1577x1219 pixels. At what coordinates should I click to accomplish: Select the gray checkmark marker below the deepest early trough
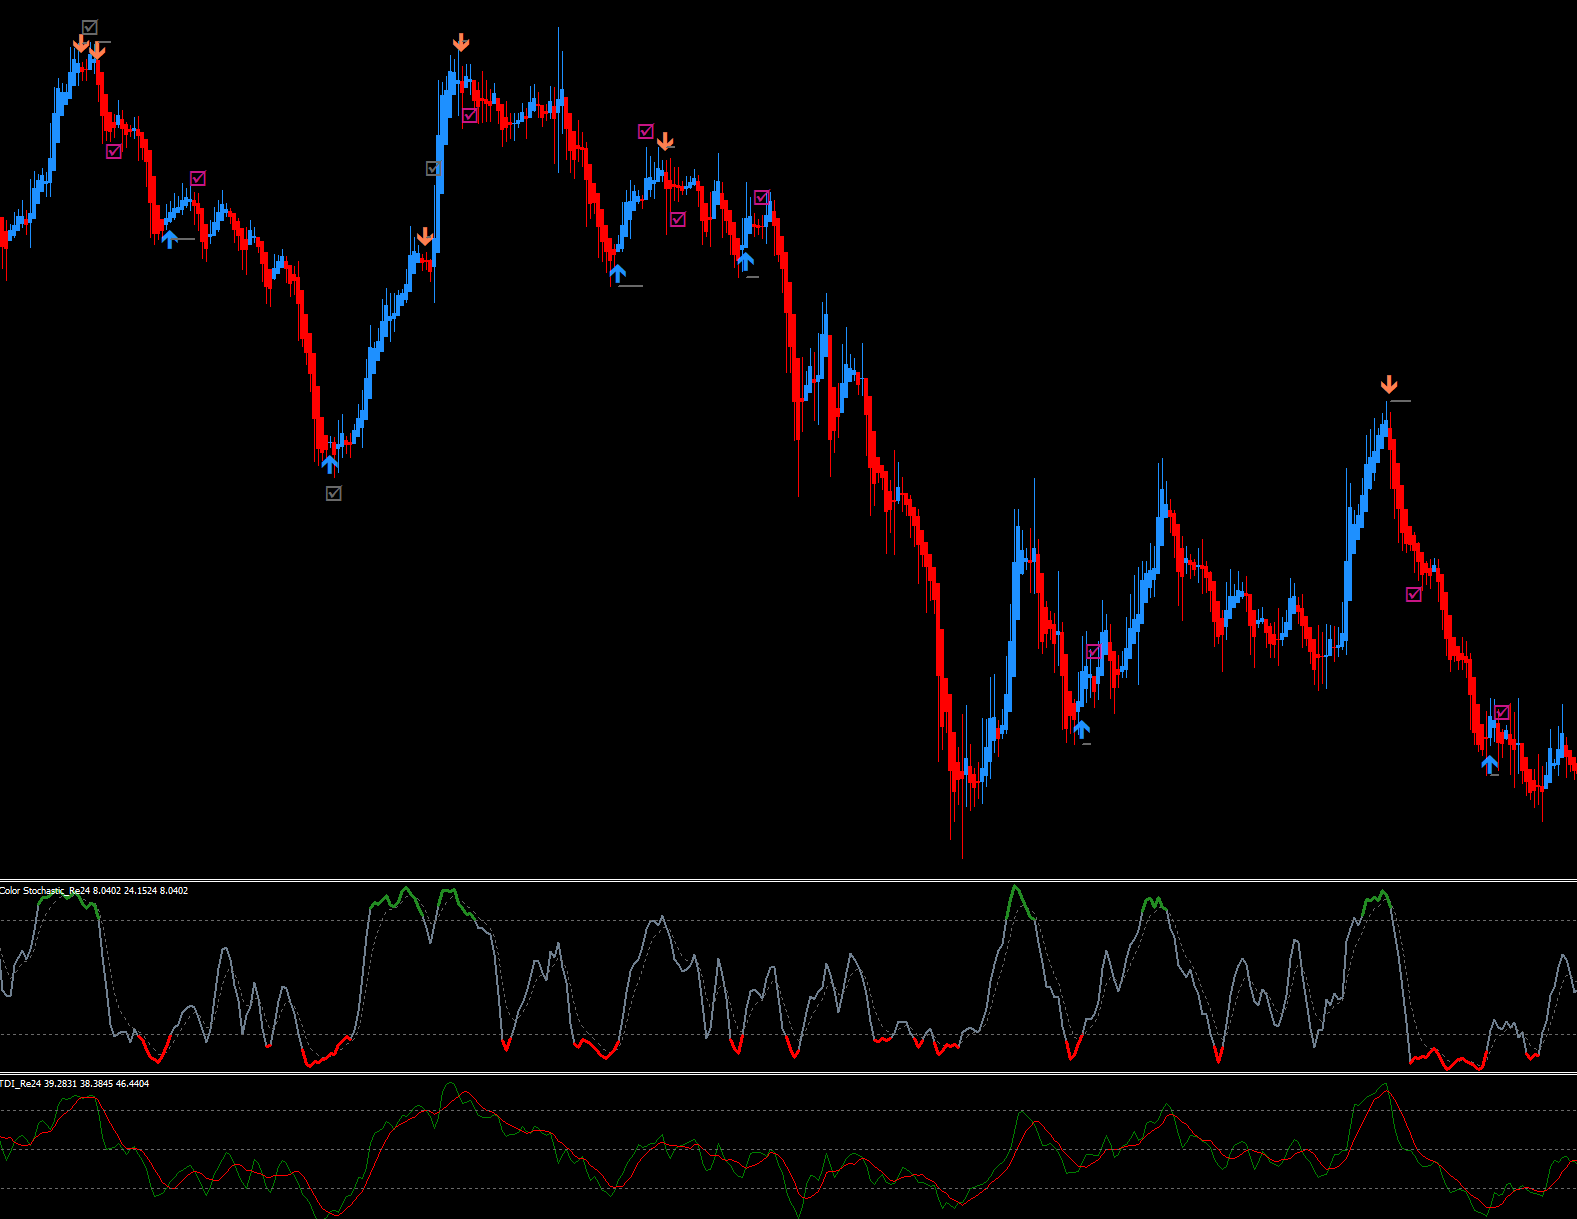pyautogui.click(x=334, y=493)
